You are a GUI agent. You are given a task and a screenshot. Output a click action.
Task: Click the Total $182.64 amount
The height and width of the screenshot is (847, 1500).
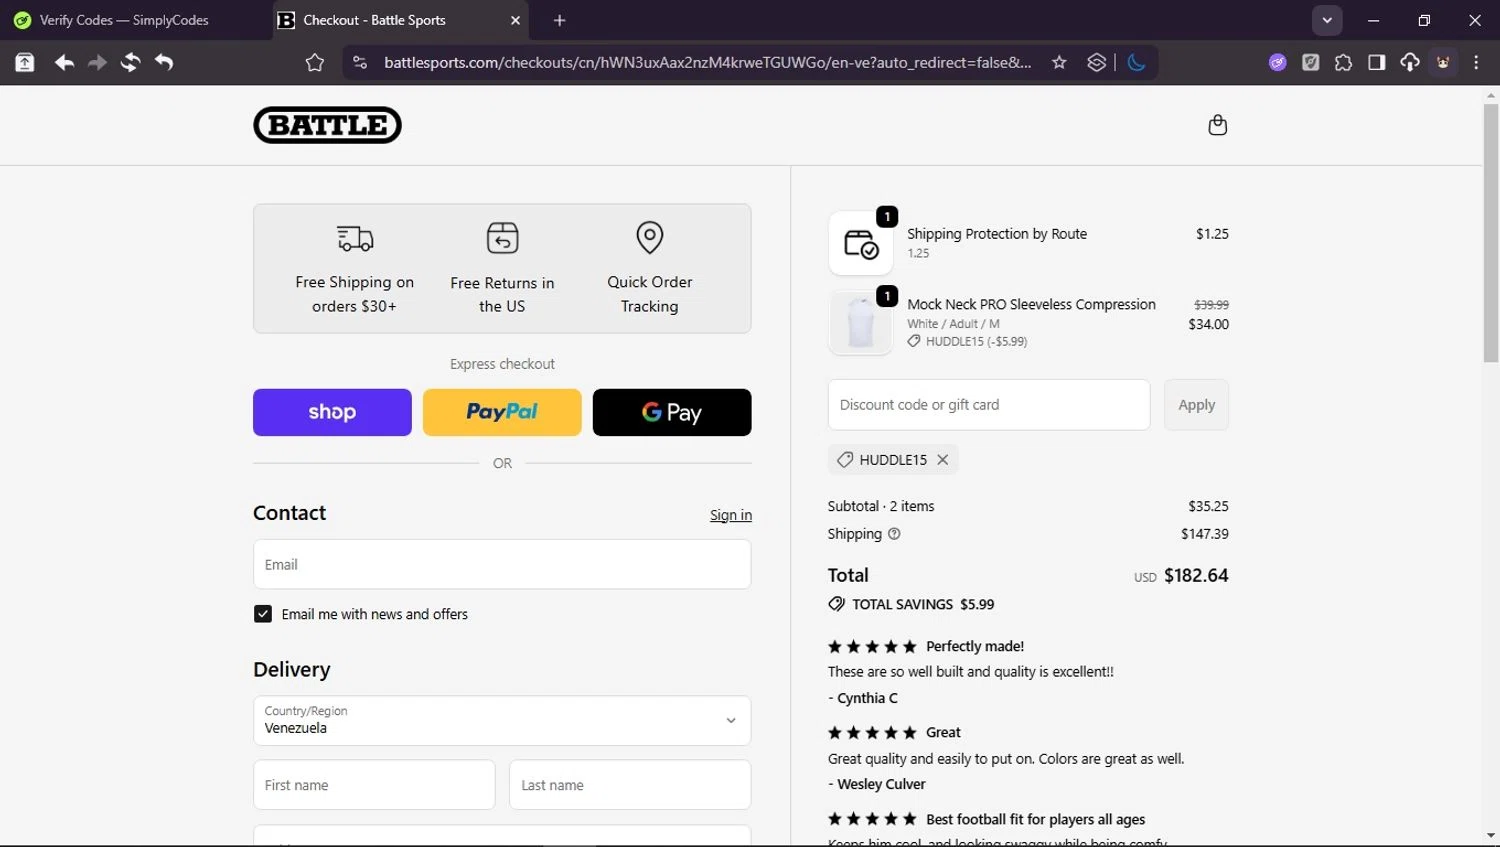click(1196, 576)
